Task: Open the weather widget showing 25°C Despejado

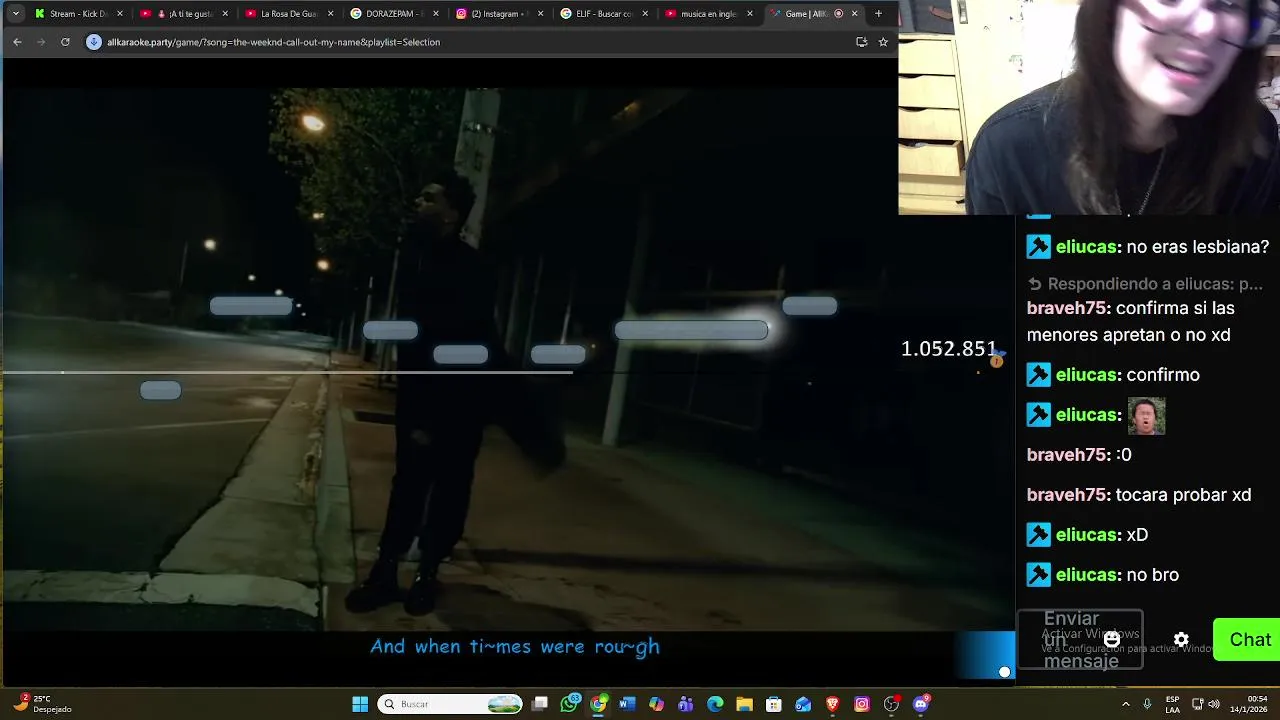Action: click(44, 704)
